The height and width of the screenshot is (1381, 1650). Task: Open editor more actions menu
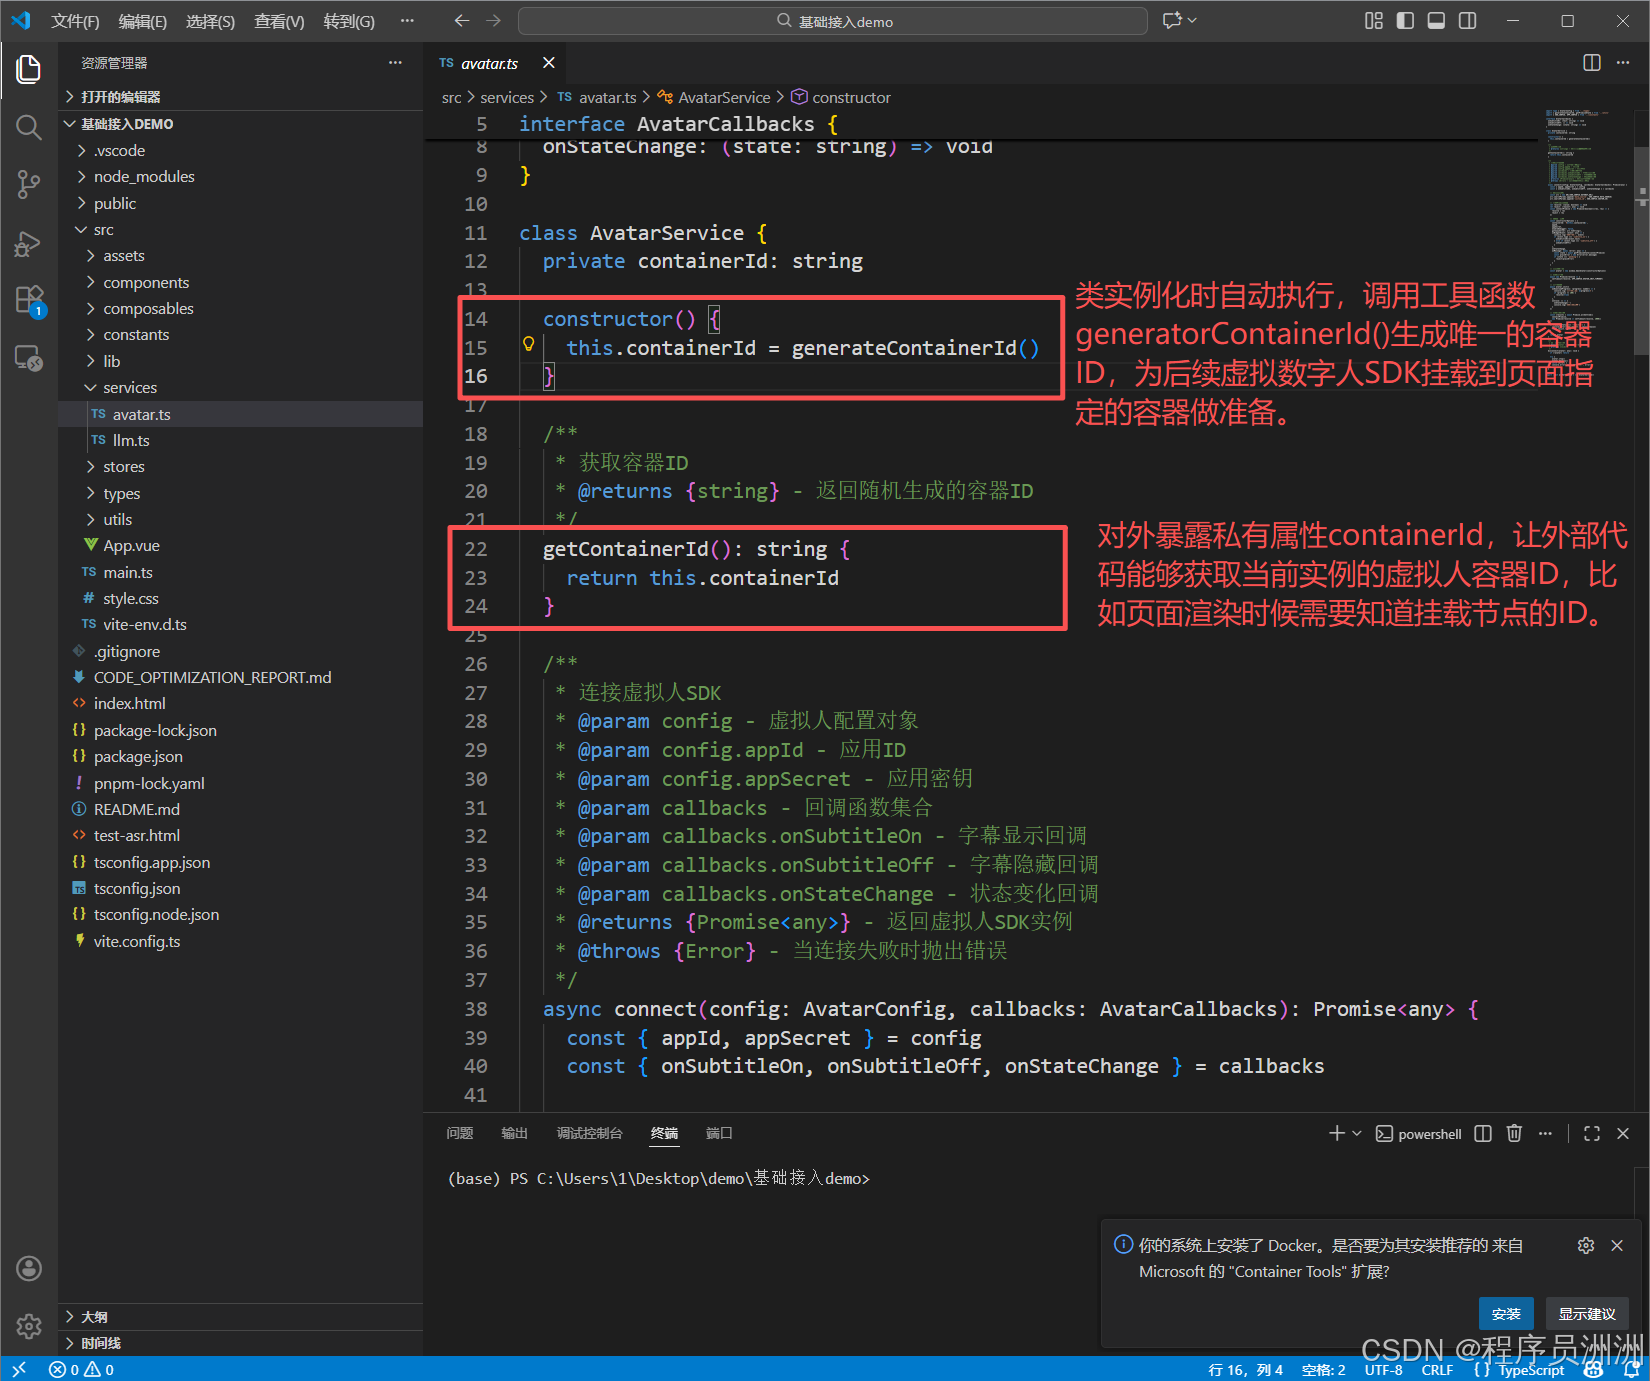pyautogui.click(x=1623, y=63)
